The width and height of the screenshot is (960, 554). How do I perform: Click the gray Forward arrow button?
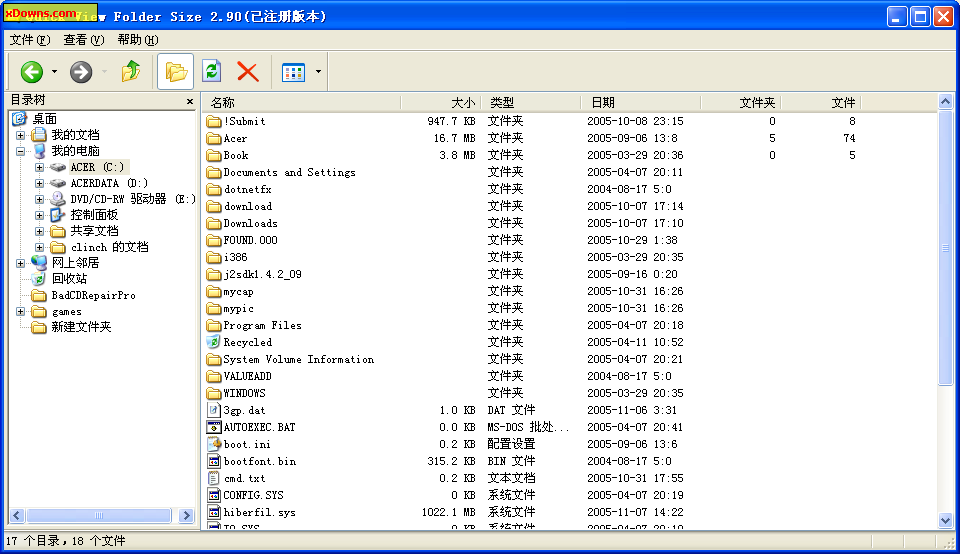pyautogui.click(x=81, y=72)
